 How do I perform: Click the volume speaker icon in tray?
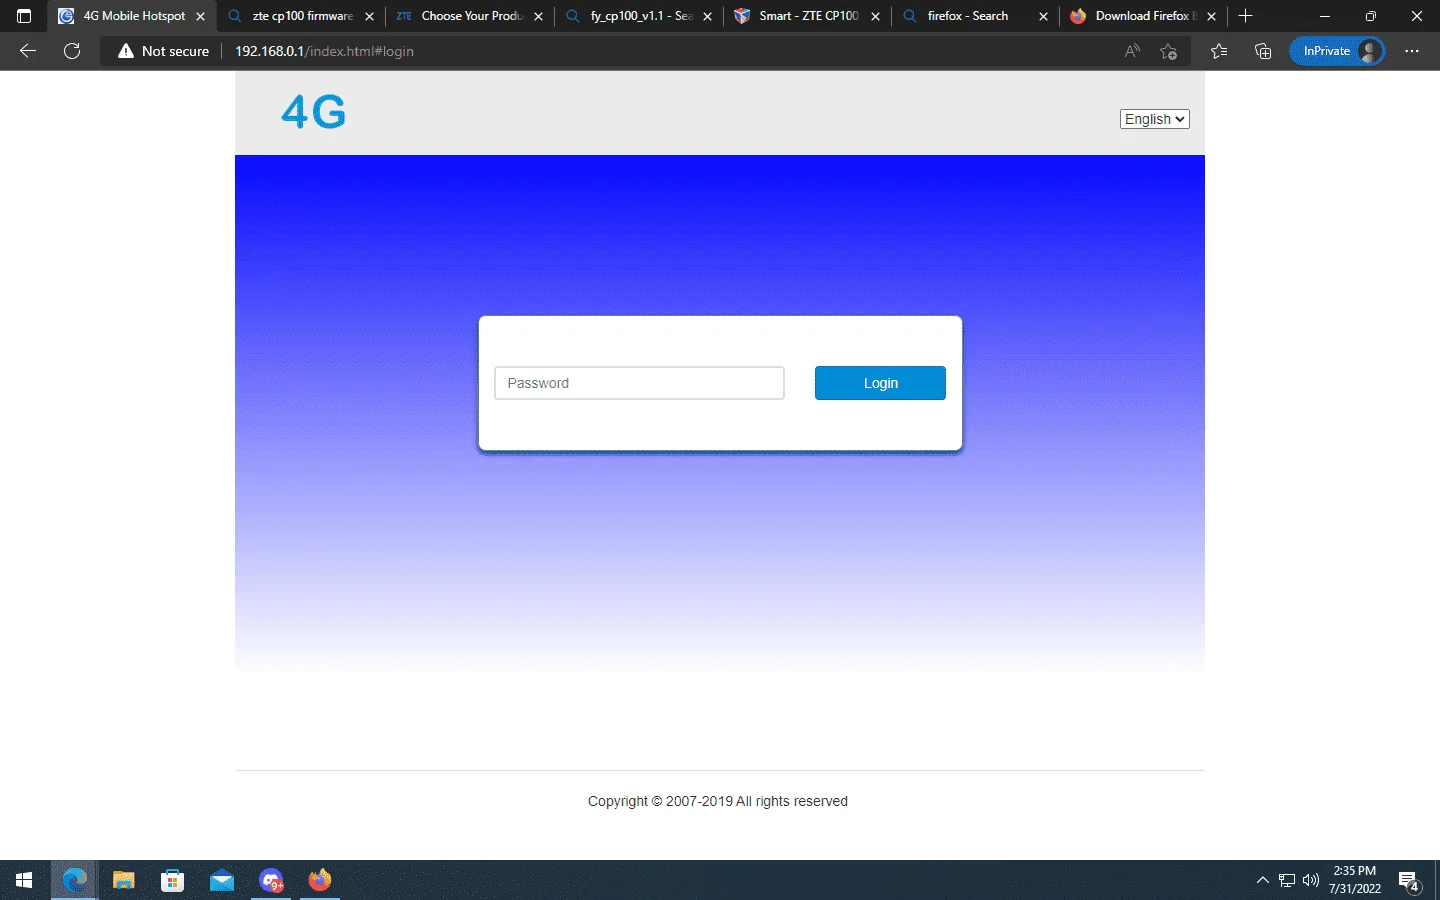[1311, 880]
